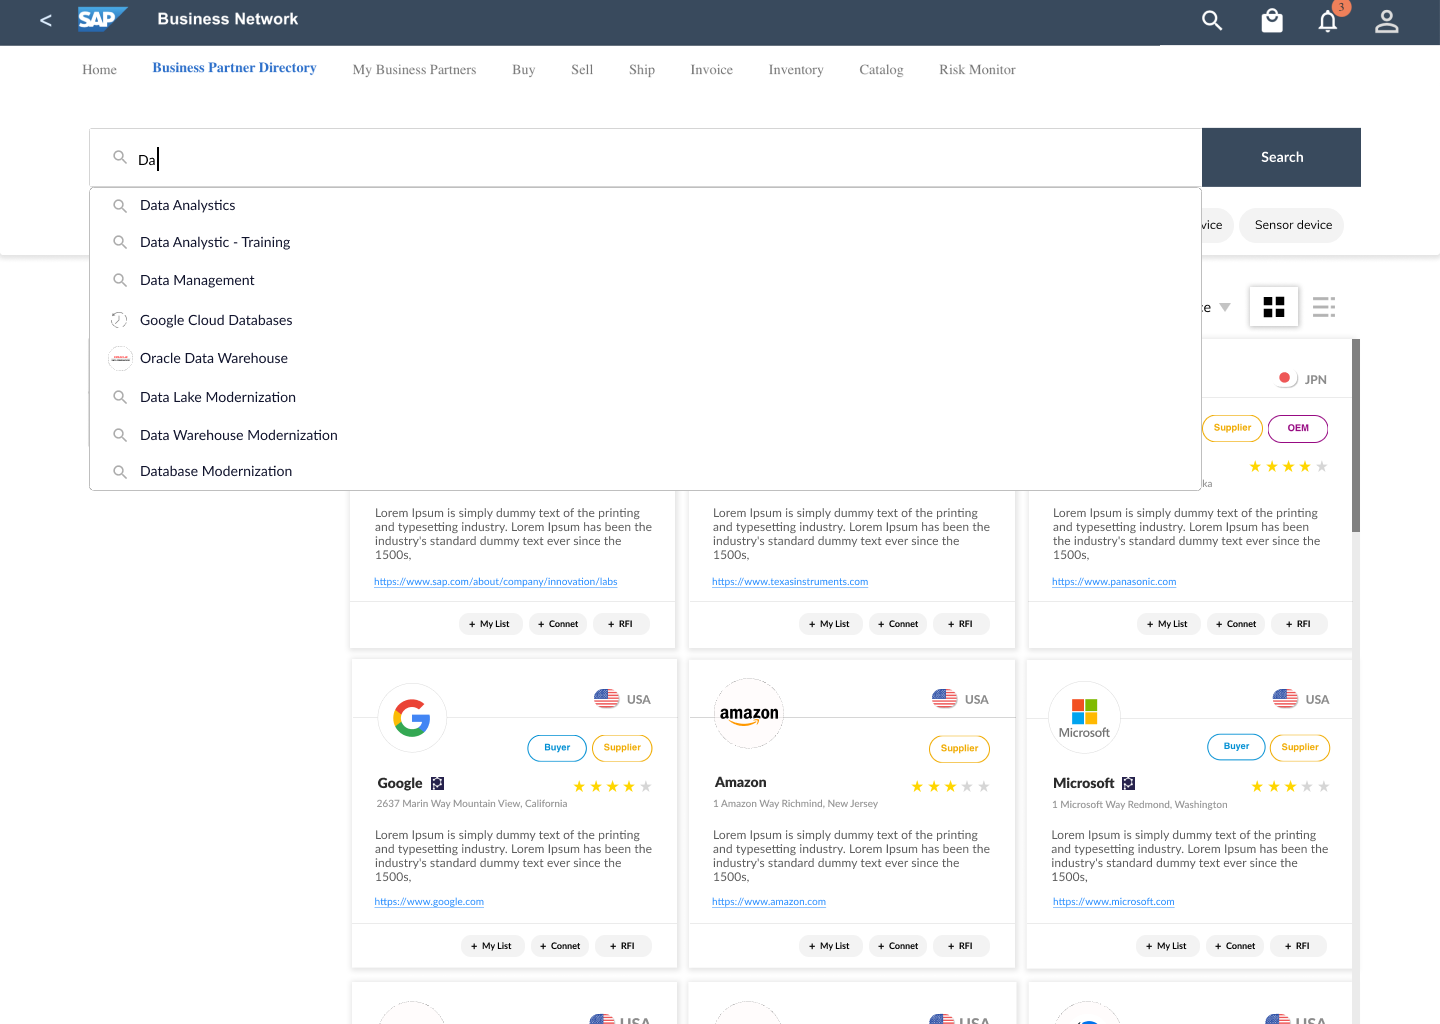Open the google.com link

point(429,902)
